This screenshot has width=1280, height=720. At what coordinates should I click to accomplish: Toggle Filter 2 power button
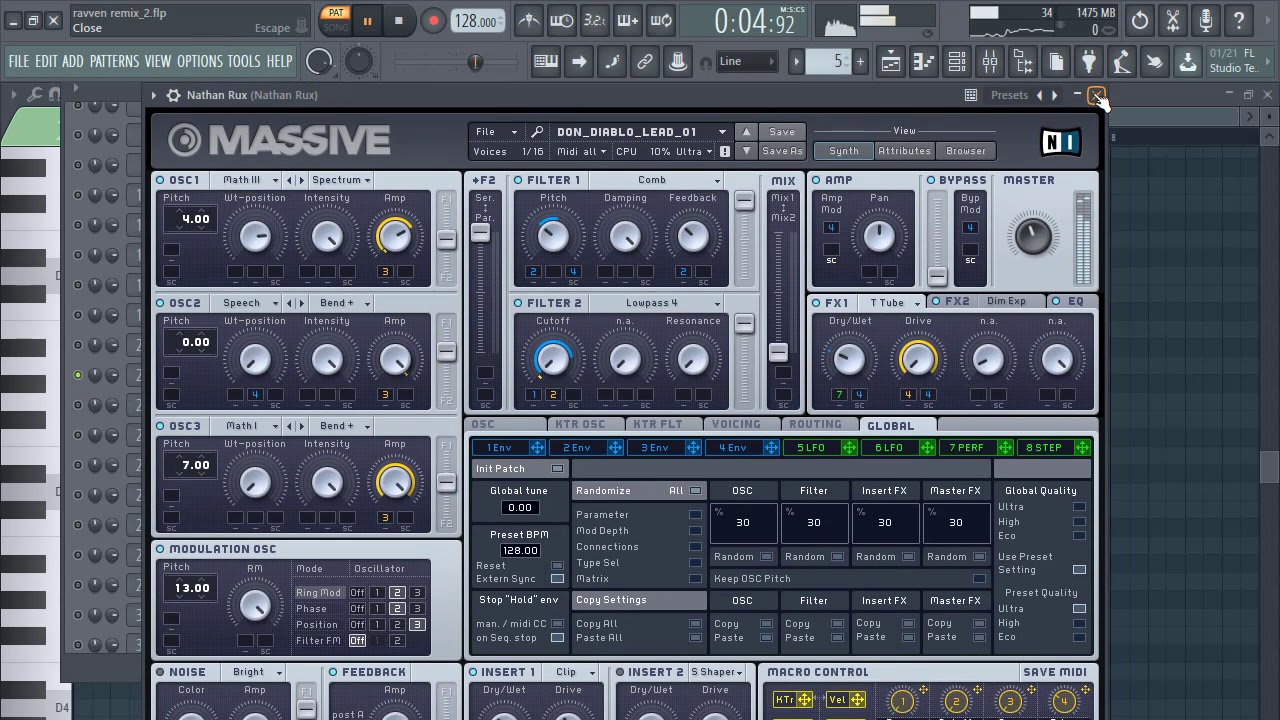[518, 303]
